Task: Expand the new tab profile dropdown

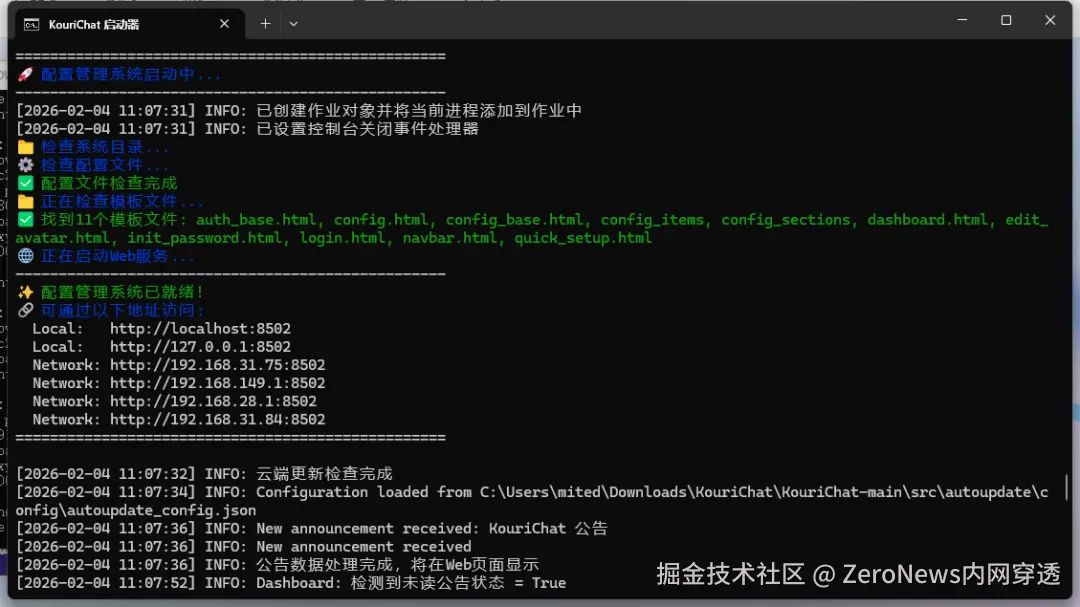Action: pos(293,23)
